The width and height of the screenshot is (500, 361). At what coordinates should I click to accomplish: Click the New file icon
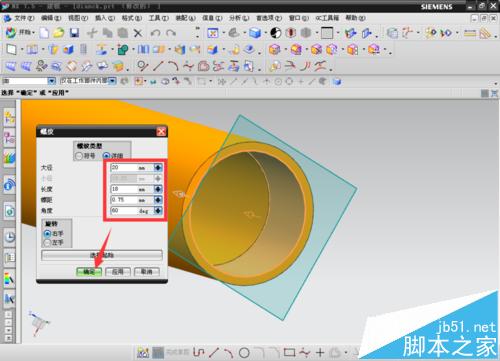44,33
